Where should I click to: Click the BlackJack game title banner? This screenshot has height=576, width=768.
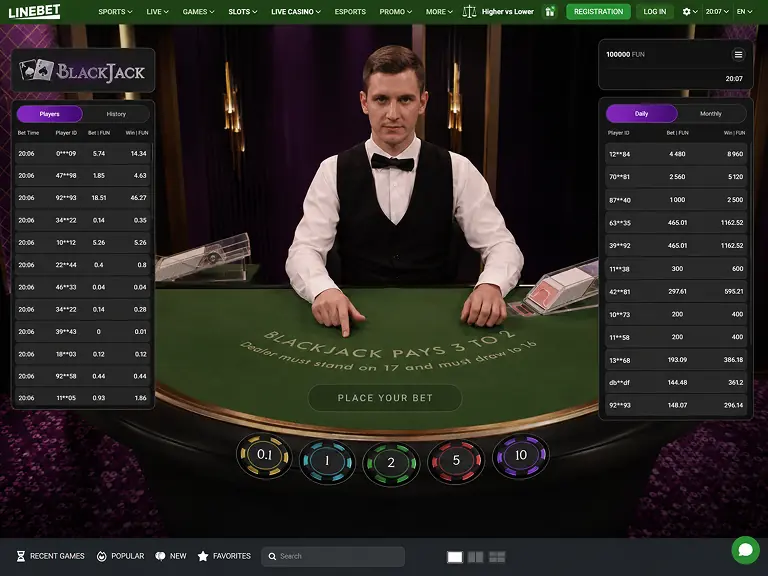pos(83,71)
